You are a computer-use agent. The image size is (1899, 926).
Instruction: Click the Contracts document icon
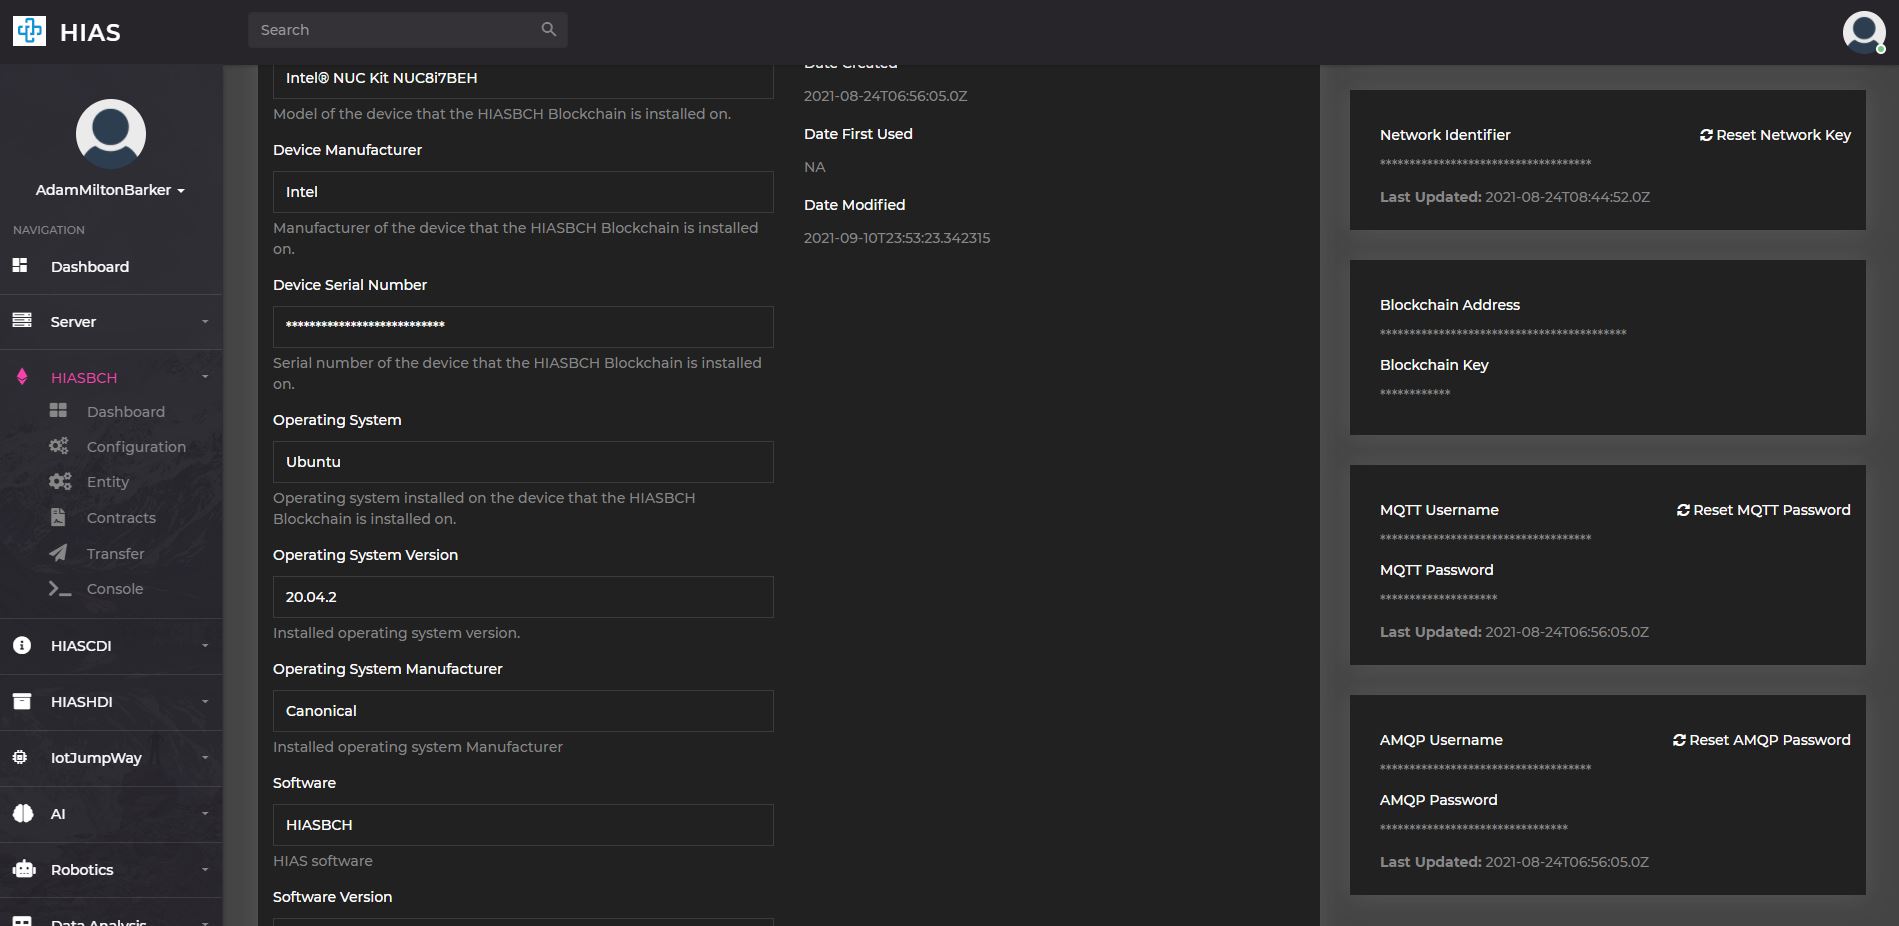coord(58,517)
